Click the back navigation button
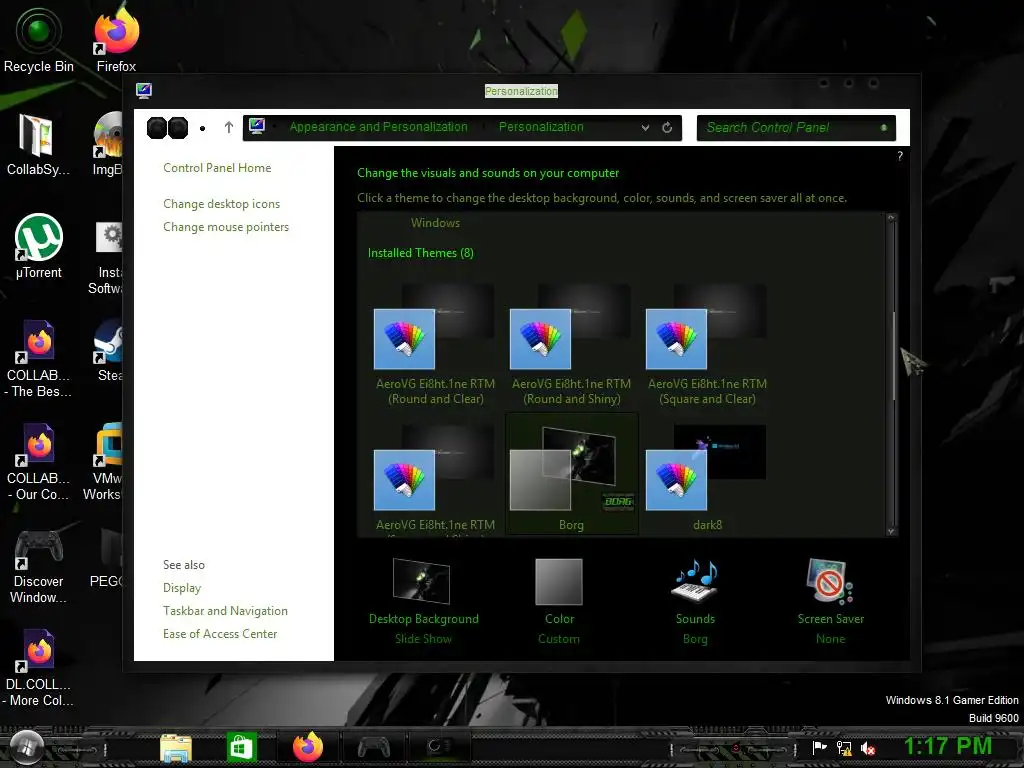This screenshot has width=1024, height=768. pos(157,128)
